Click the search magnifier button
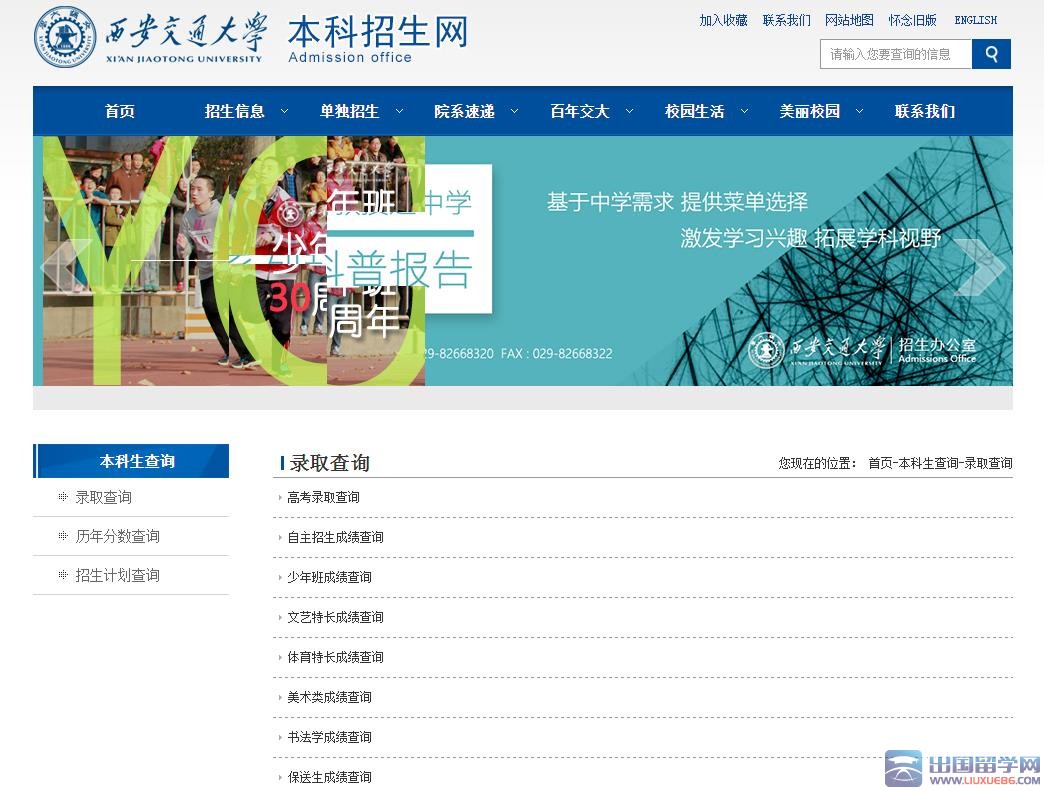Screen dimensions: 1044x791 click(x=991, y=54)
